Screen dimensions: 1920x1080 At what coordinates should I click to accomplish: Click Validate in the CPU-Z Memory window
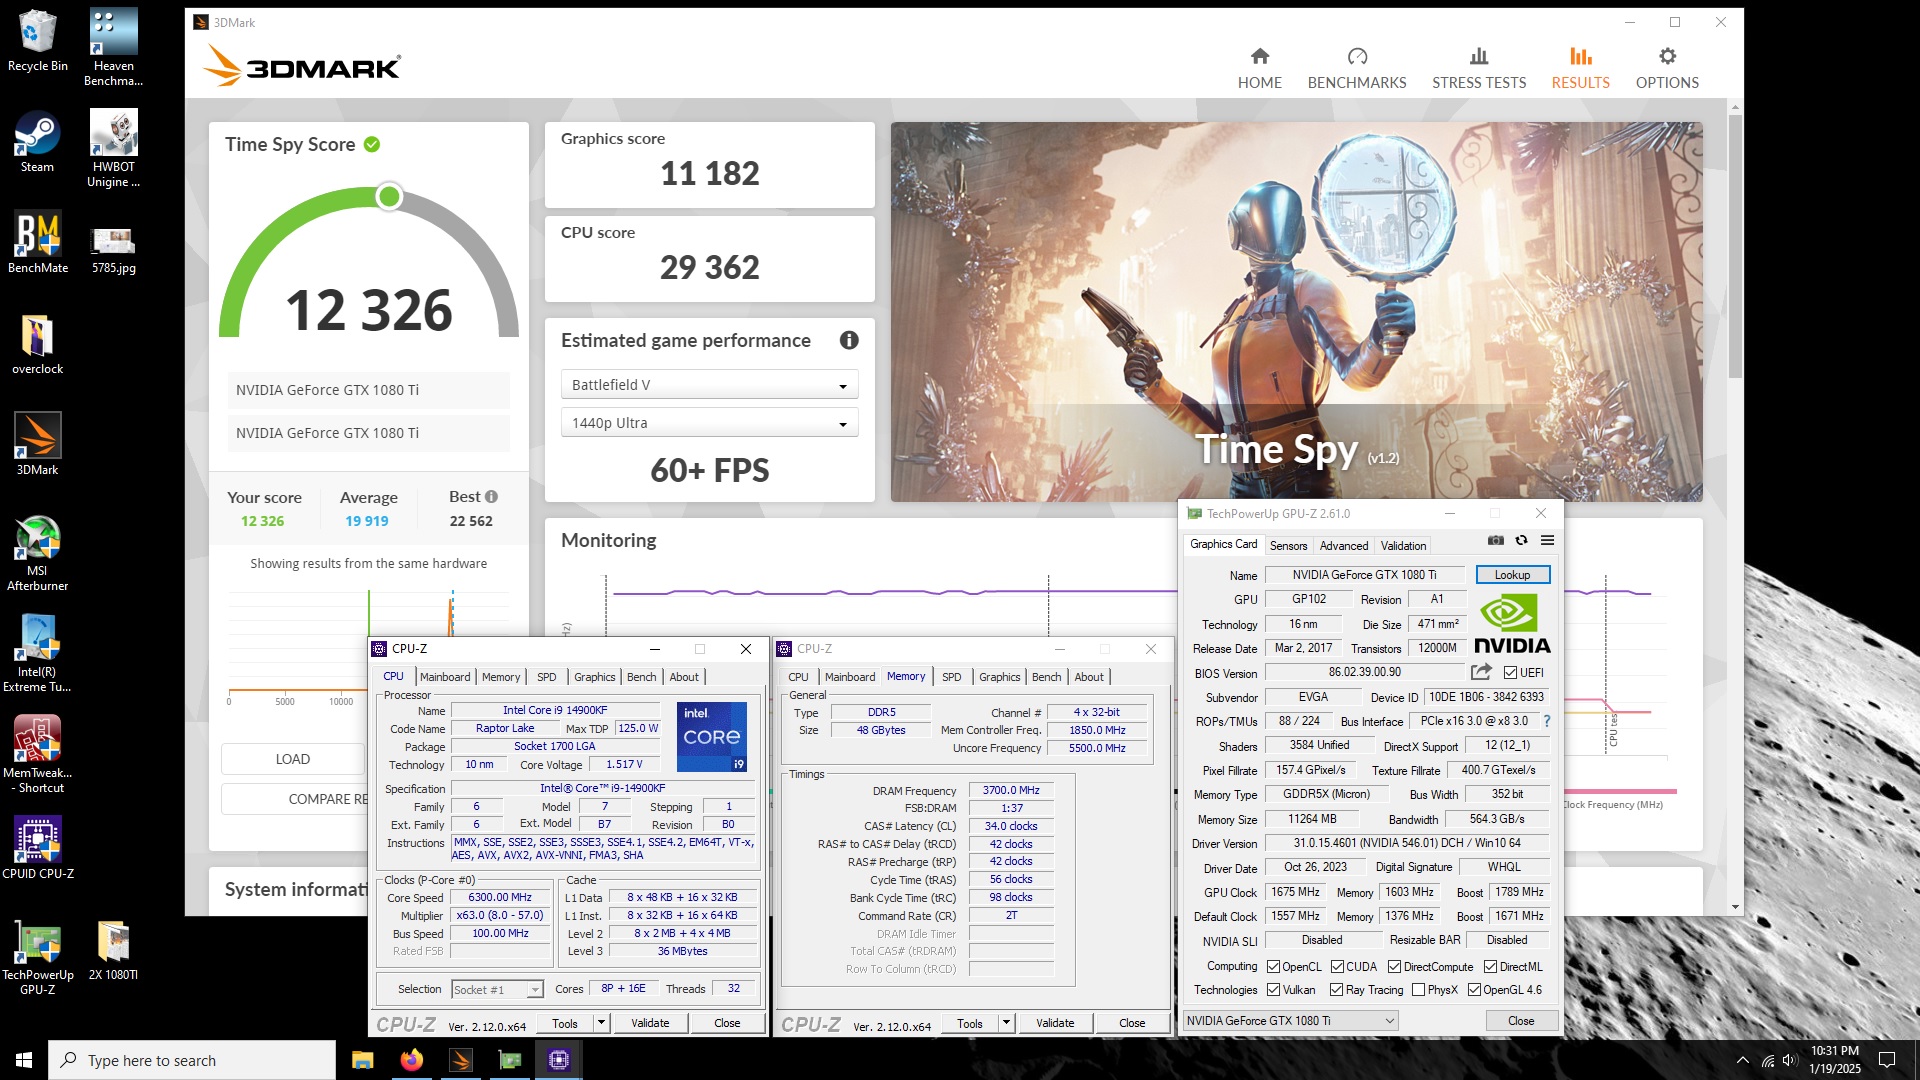(x=1055, y=1023)
